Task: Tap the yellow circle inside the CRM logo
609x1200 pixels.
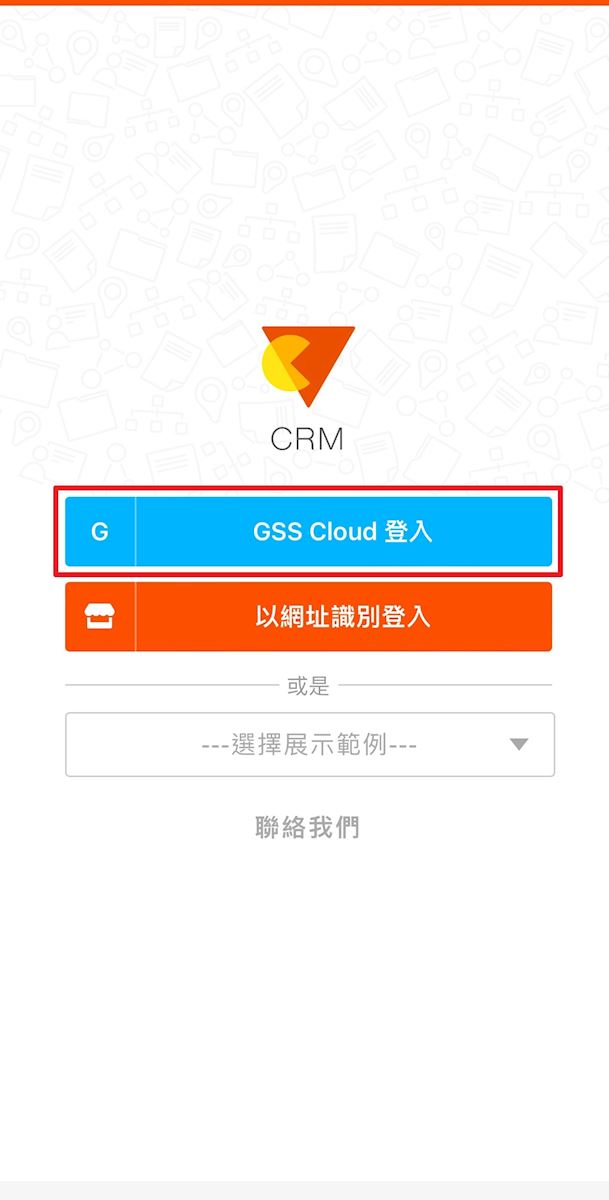Action: (284, 365)
